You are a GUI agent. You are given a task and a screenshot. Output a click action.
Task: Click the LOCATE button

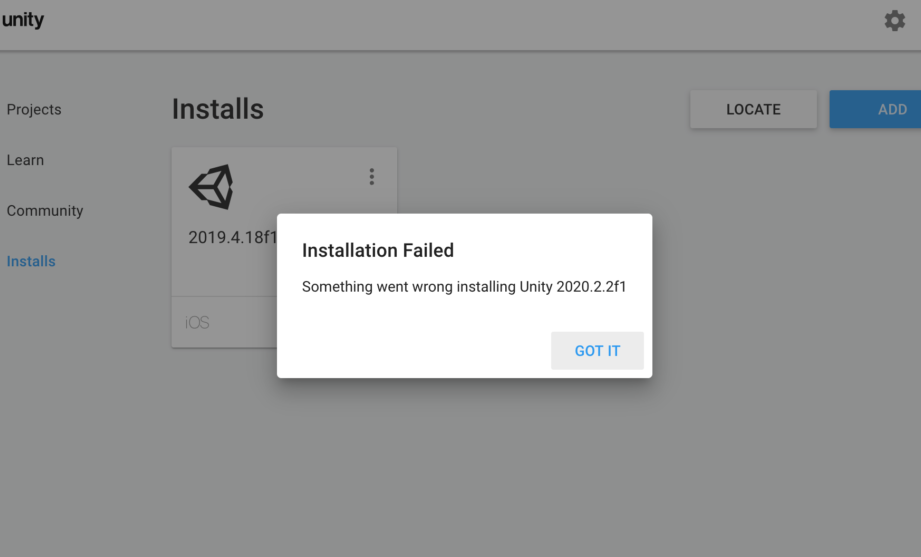[754, 109]
